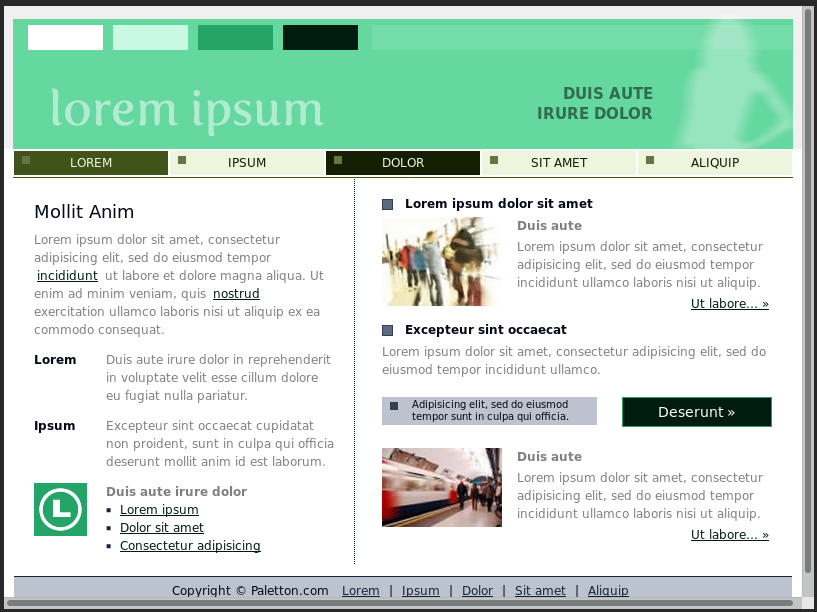Go to the SIT AMET tab

coord(559,163)
